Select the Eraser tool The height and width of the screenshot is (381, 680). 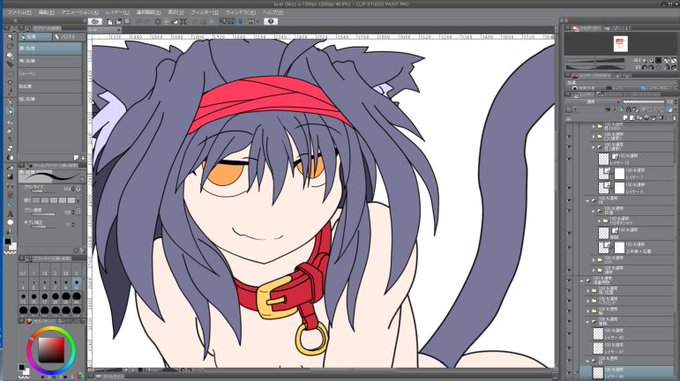tap(10, 149)
